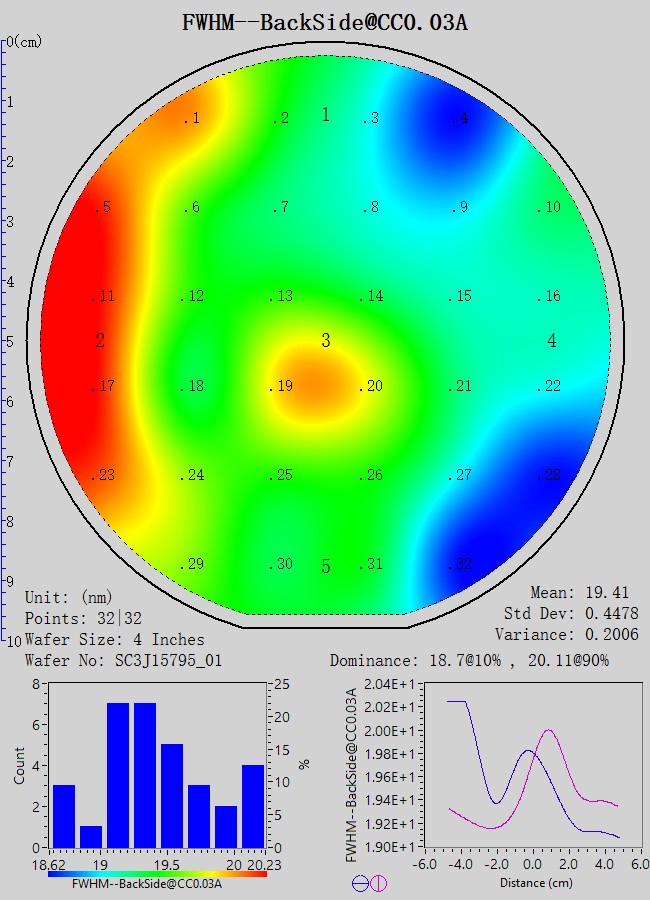This screenshot has height=900, width=650.
Task: Select measurement point 28 on the right side
Action: [549, 475]
